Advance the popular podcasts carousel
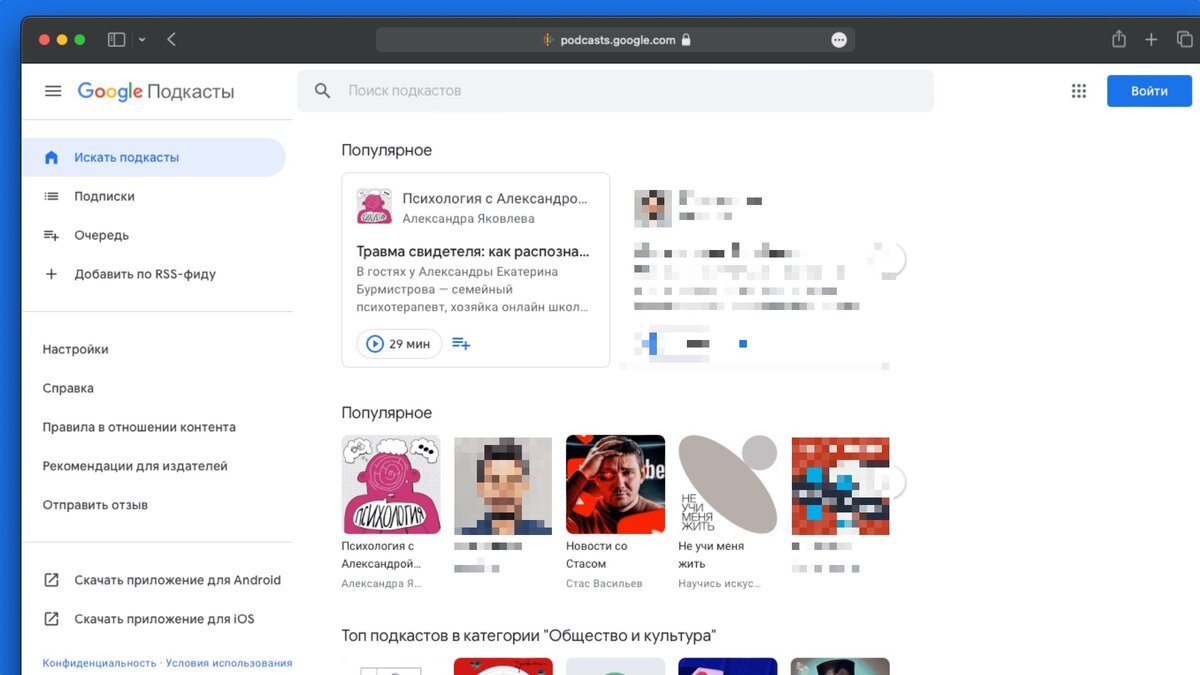This screenshot has width=1200, height=675. pyautogui.click(x=893, y=483)
